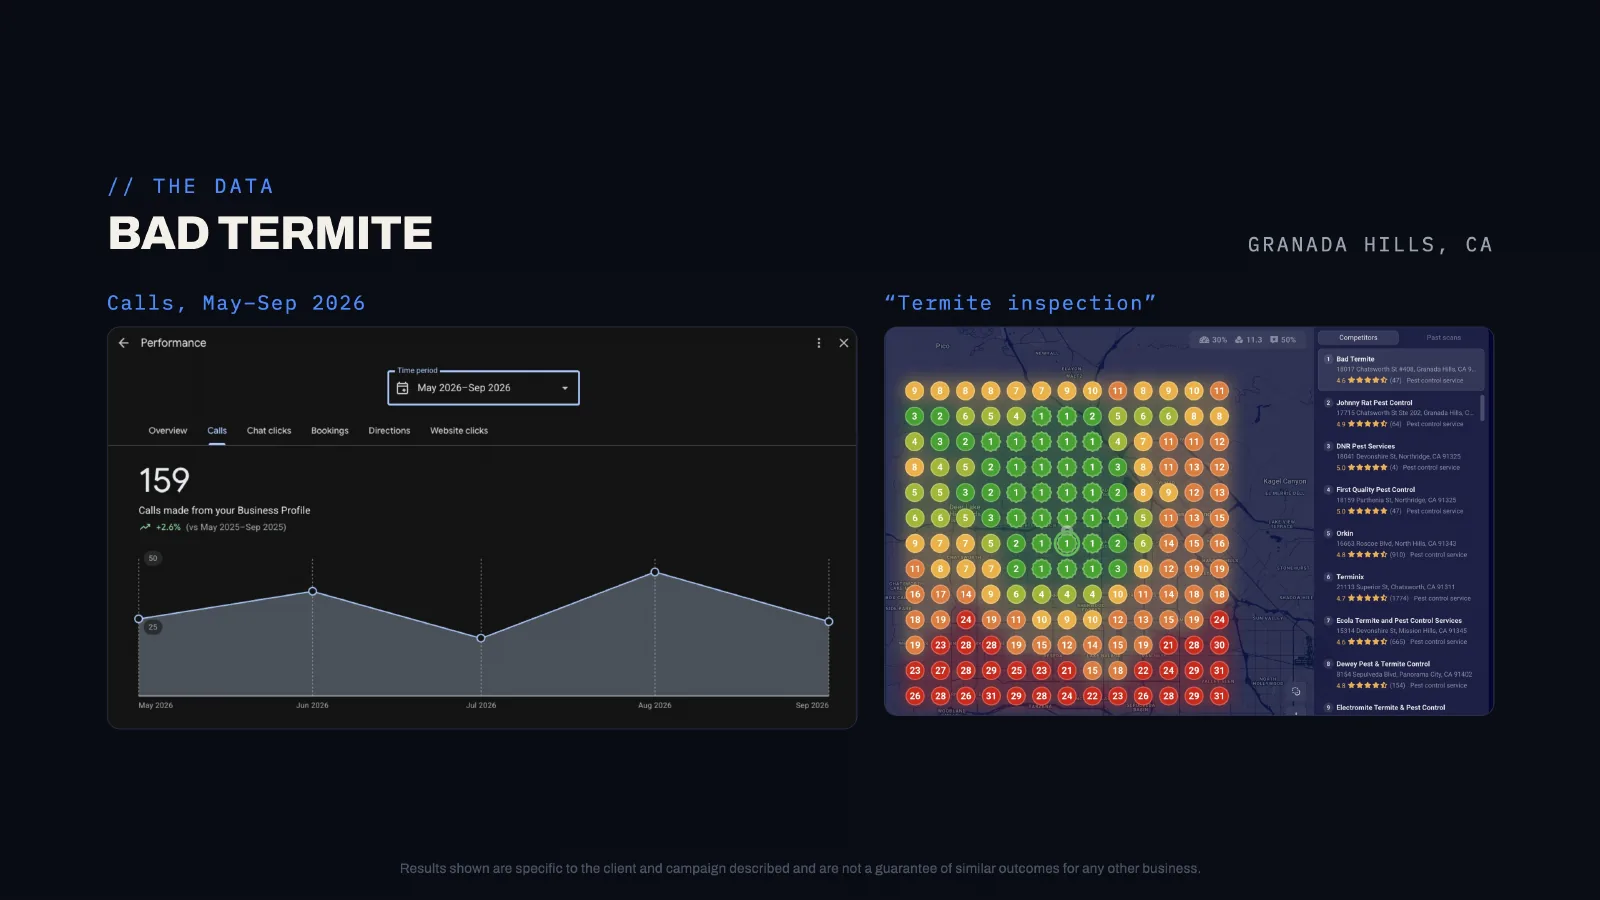Click the grid pin numbered 17
This screenshot has width=1600, height=900.
pos(940,594)
